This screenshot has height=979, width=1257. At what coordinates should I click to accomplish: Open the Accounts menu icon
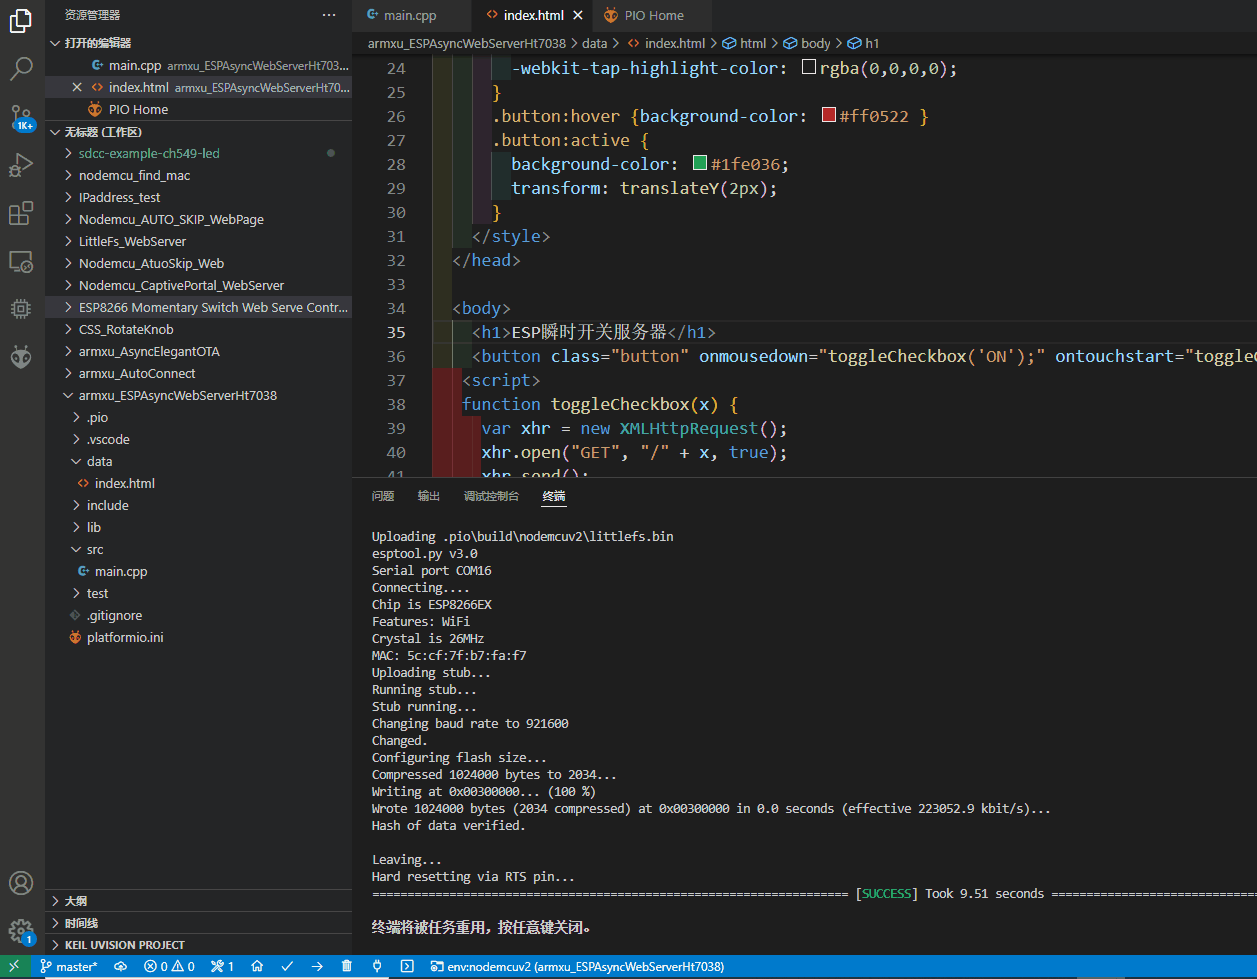(21, 884)
